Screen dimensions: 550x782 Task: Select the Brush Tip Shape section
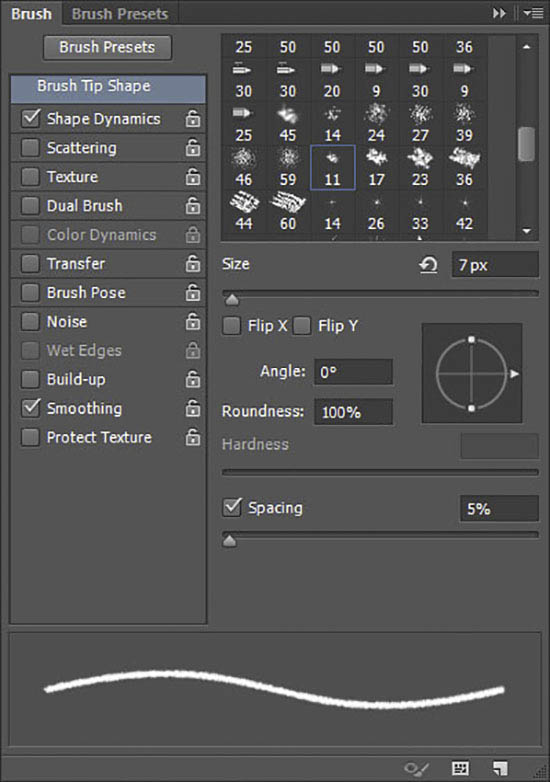pos(108,88)
